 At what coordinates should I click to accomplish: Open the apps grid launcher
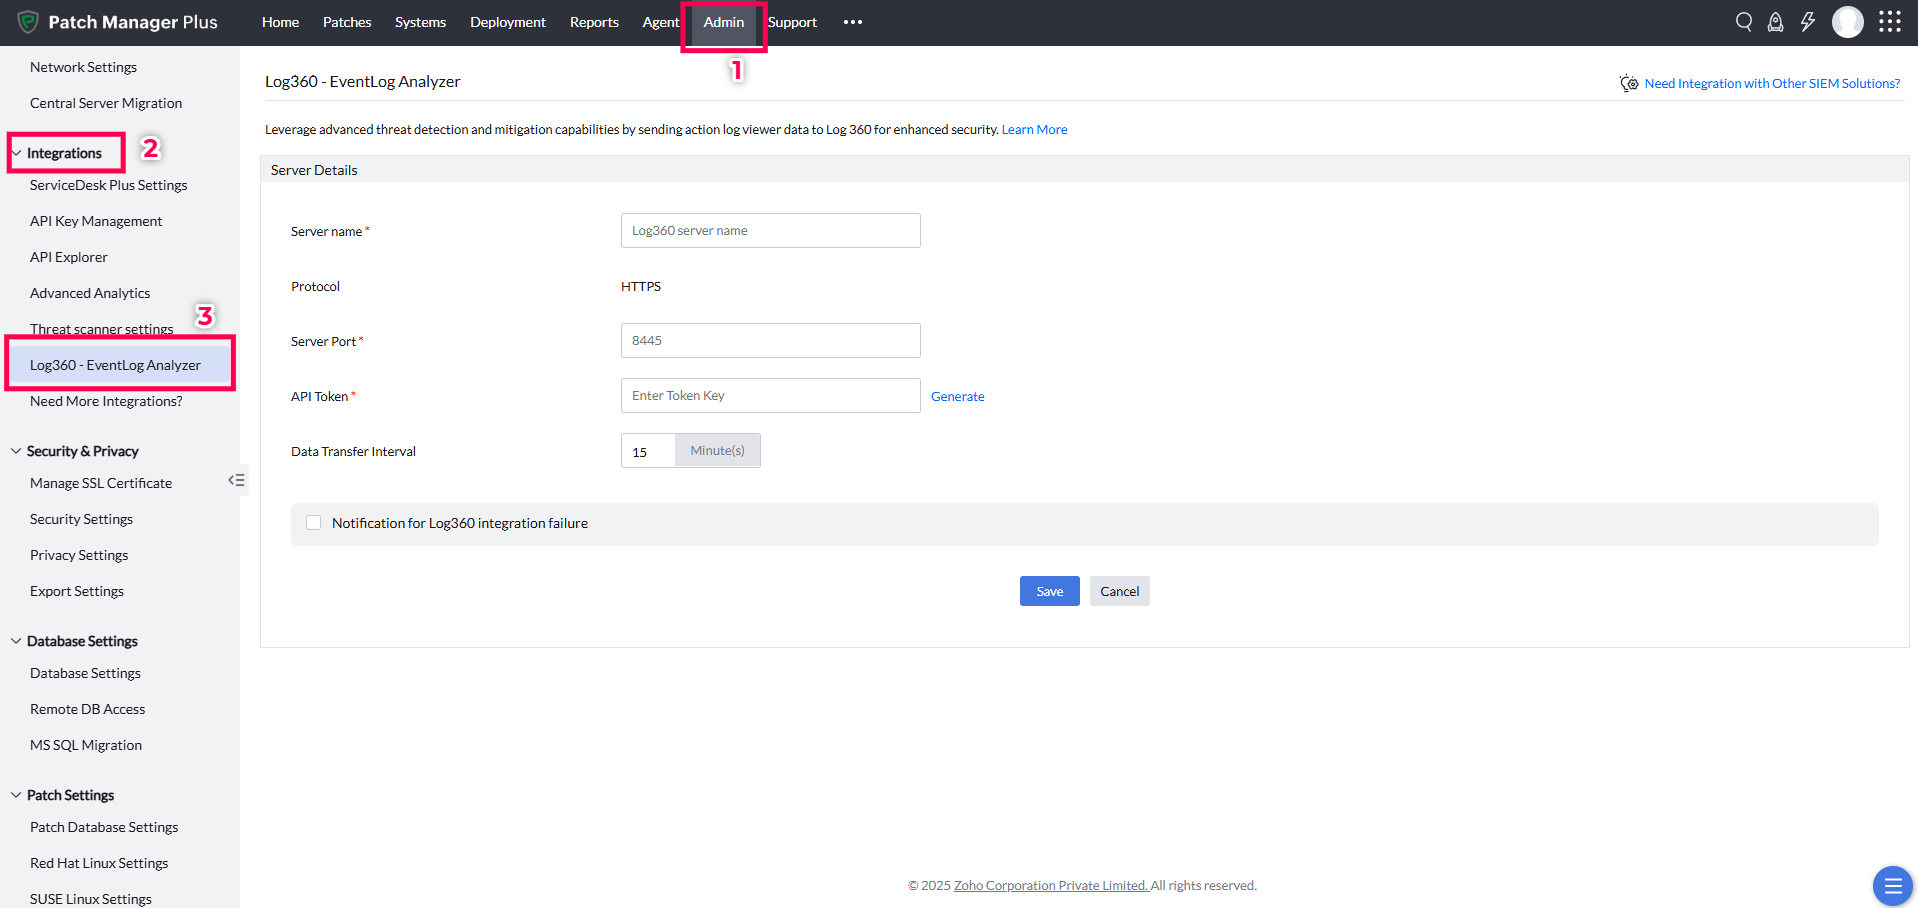(x=1890, y=22)
